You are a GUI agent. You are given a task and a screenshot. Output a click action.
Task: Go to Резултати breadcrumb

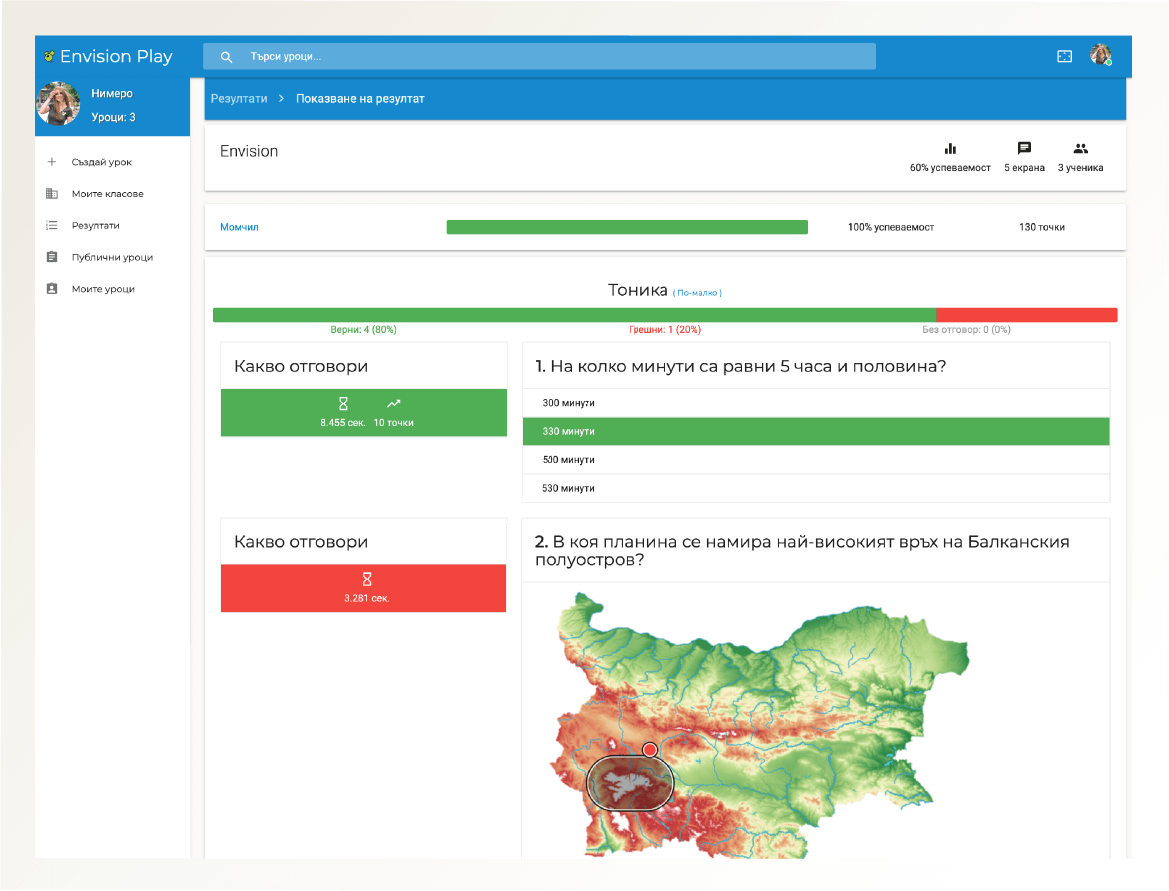point(239,99)
